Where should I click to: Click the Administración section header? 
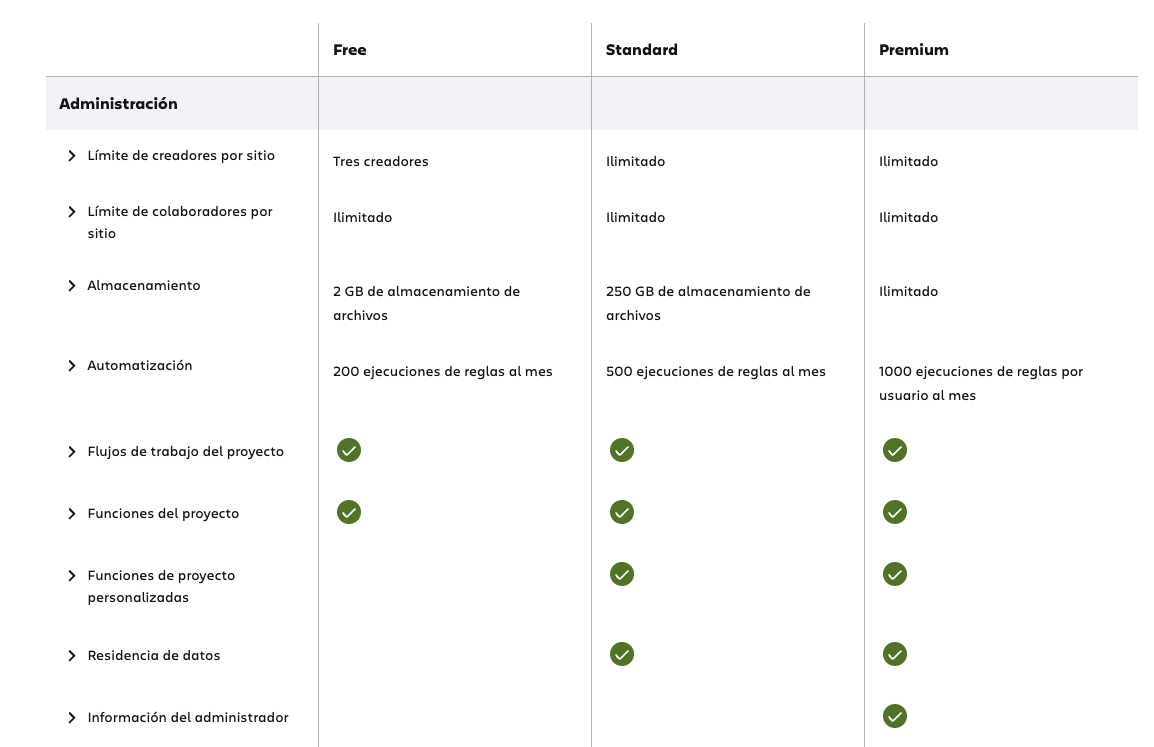click(118, 104)
